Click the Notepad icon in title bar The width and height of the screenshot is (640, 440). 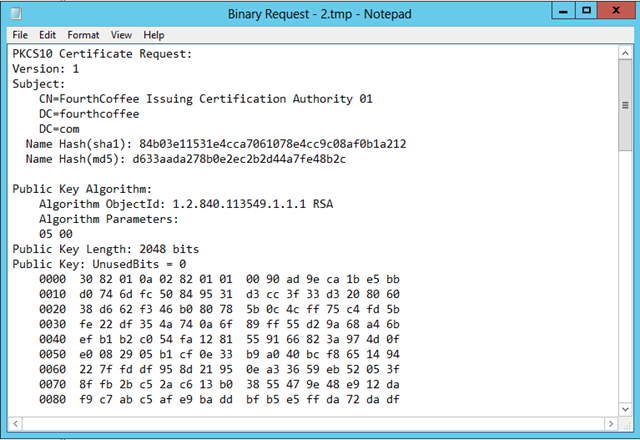16,14
